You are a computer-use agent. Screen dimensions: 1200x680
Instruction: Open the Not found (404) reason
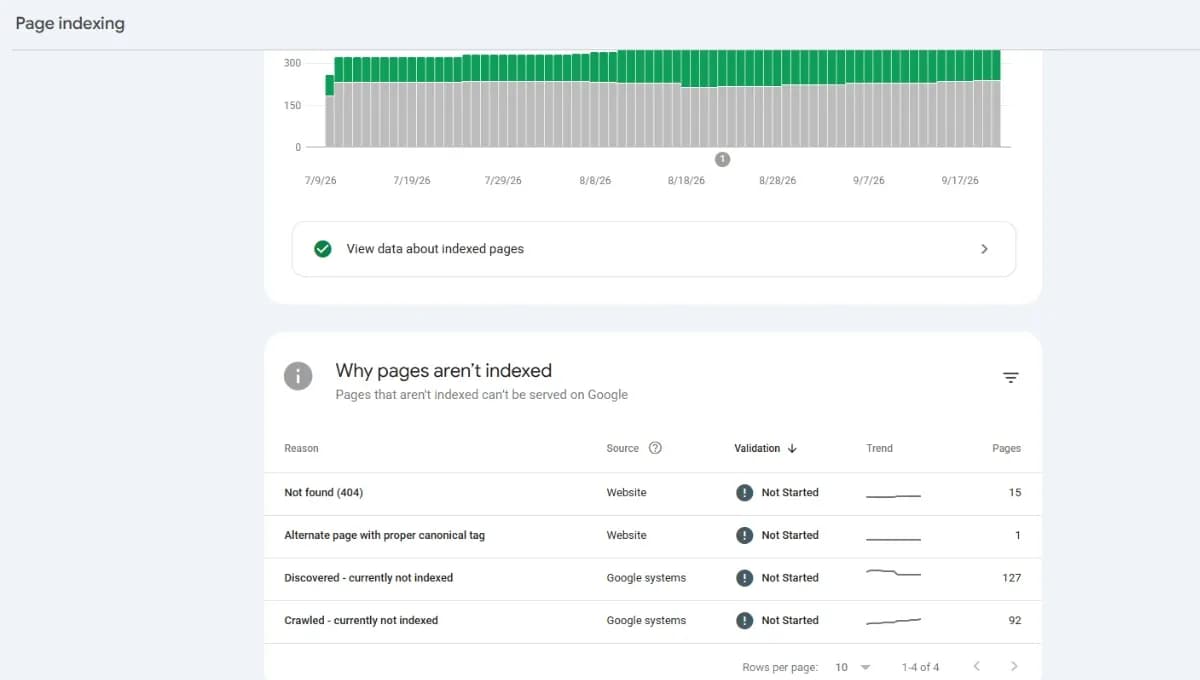click(323, 493)
